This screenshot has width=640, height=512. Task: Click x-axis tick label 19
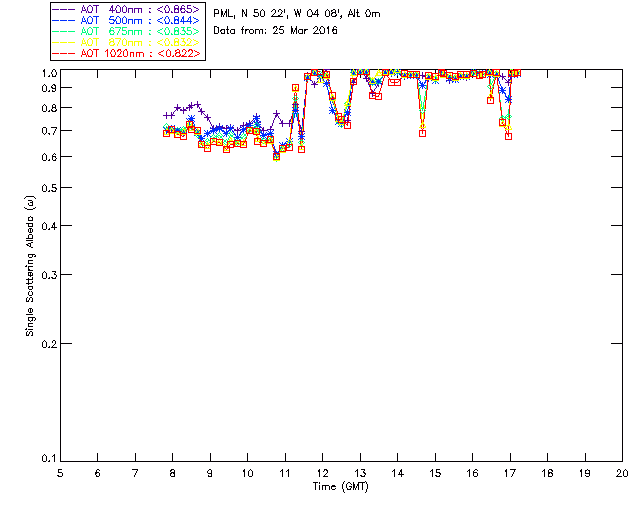[x=585, y=473]
